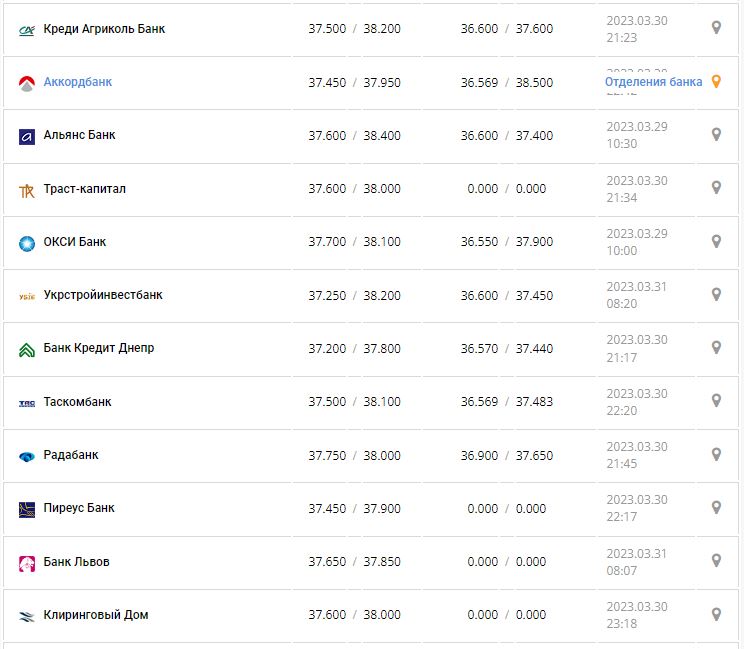744x649 pixels.
Task: Click the Таскомбанк logo icon
Action: point(27,403)
